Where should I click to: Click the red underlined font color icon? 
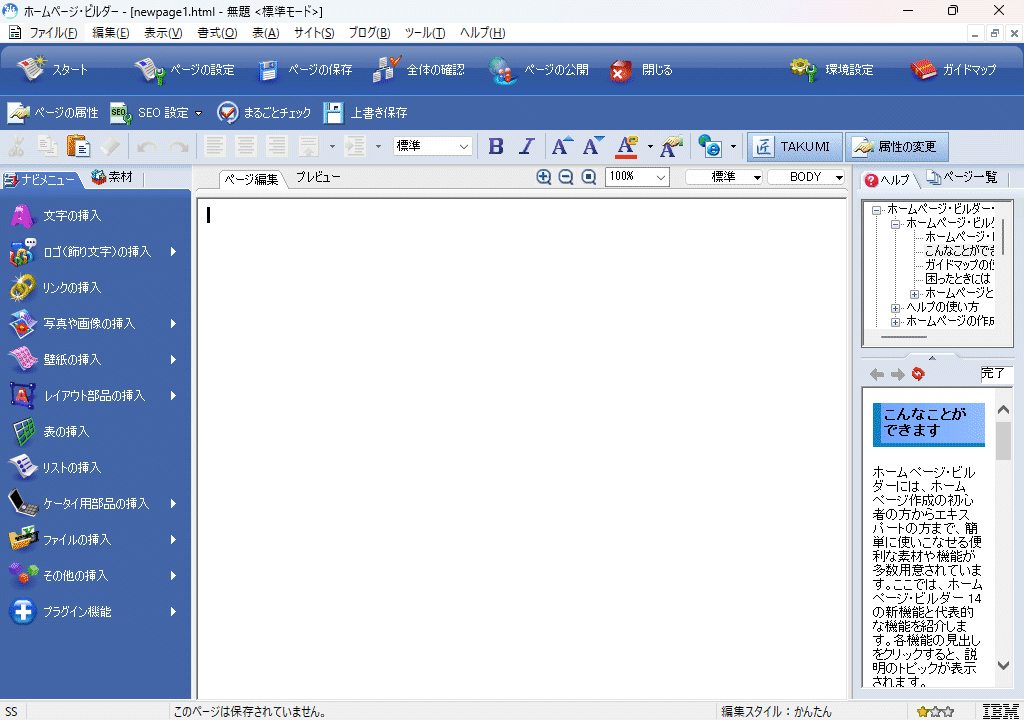[627, 147]
